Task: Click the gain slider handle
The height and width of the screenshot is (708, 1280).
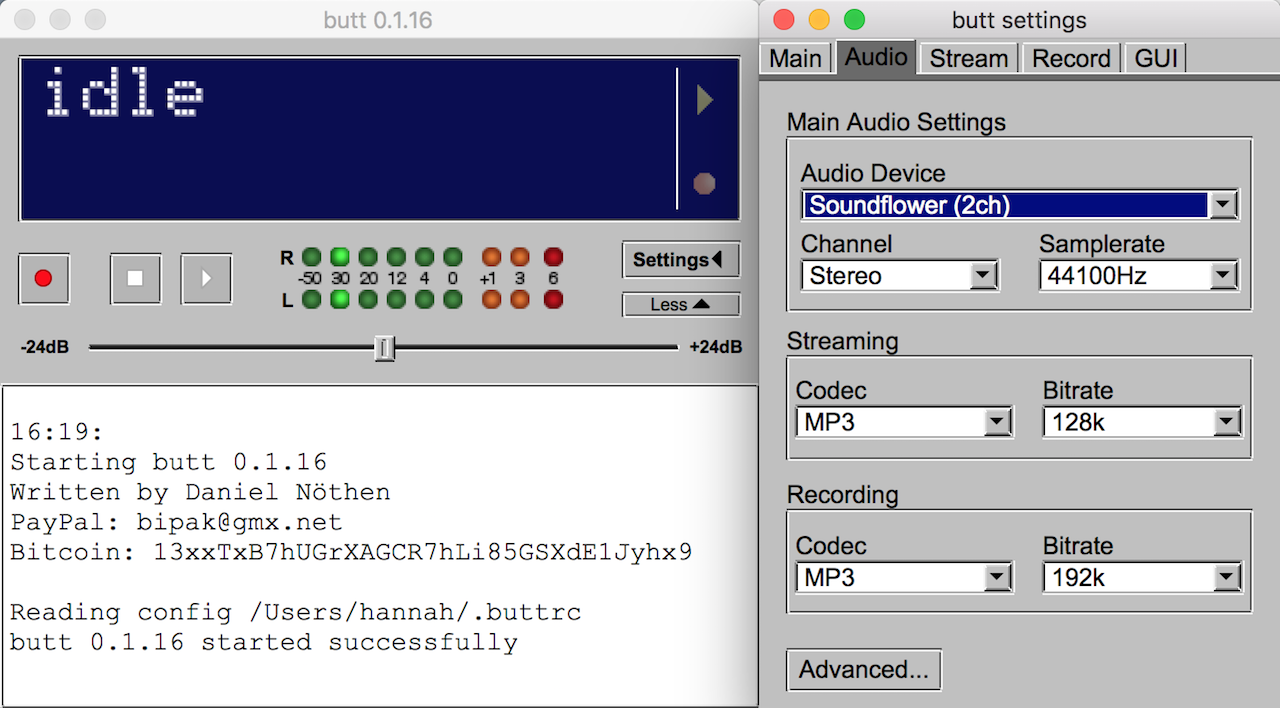Action: click(x=384, y=348)
